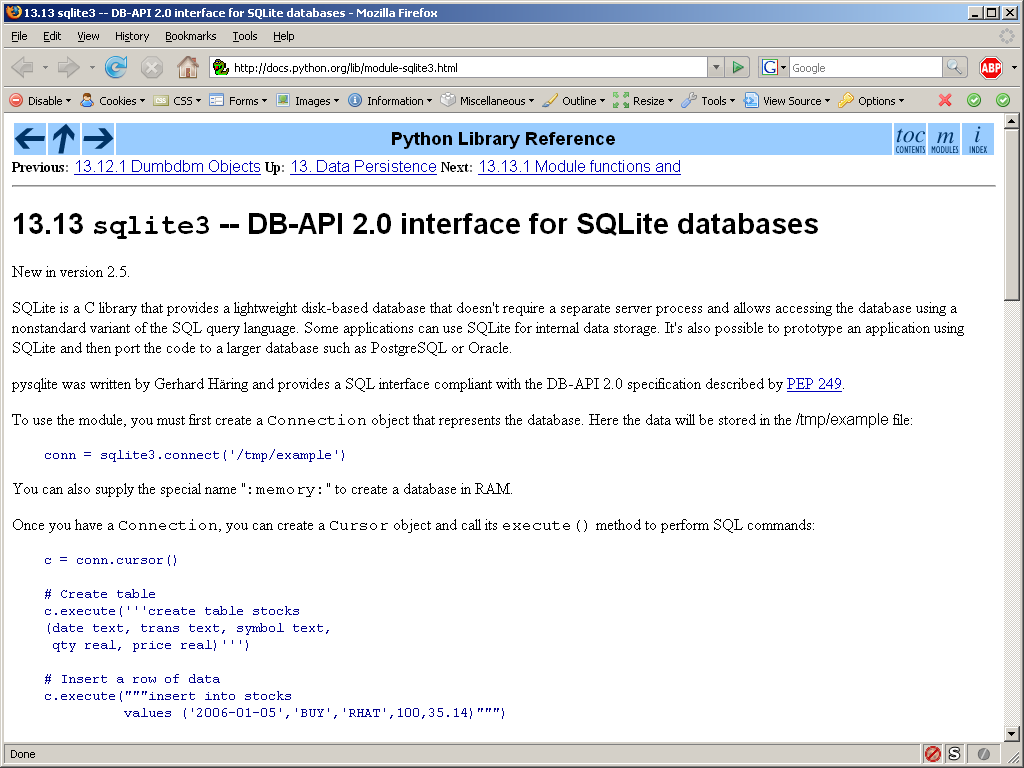
Task: Open the Images dropdown menu
Action: (308, 101)
